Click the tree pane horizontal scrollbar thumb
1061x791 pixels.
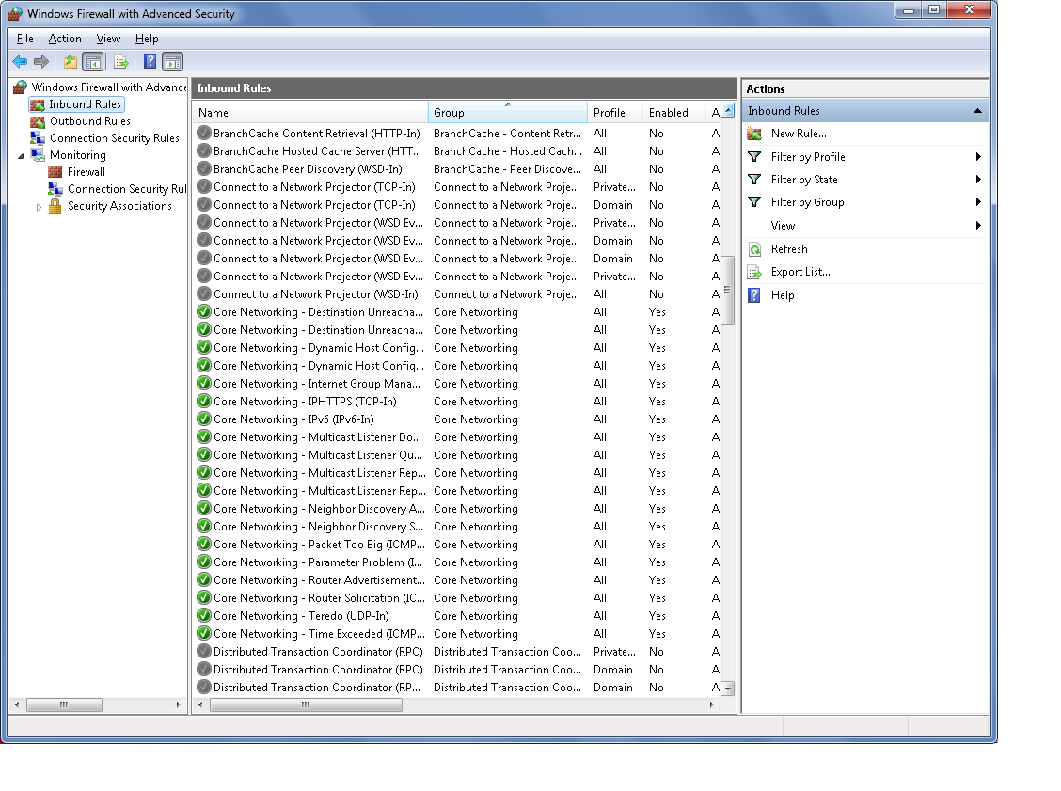click(x=64, y=705)
